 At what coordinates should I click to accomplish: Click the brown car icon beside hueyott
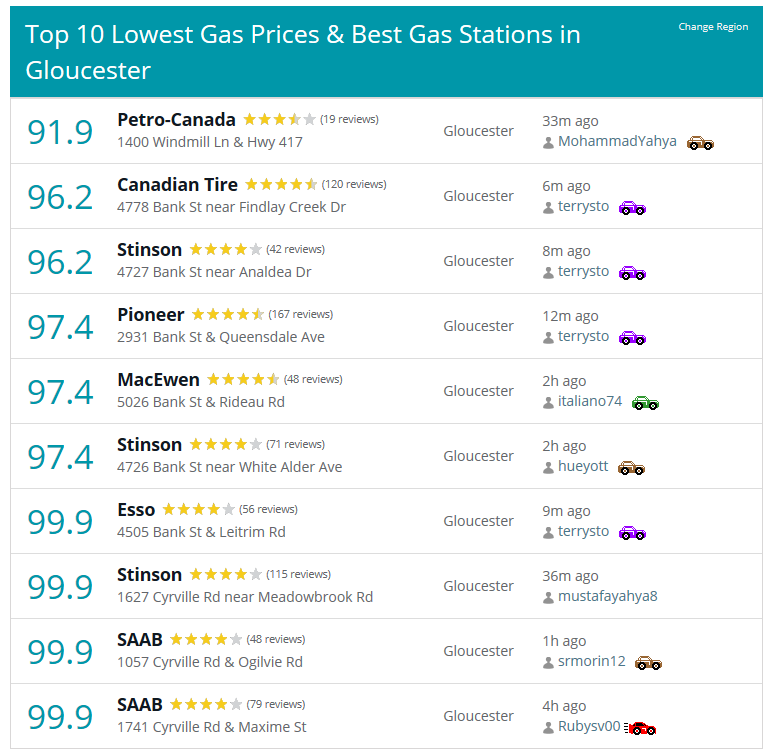[631, 468]
